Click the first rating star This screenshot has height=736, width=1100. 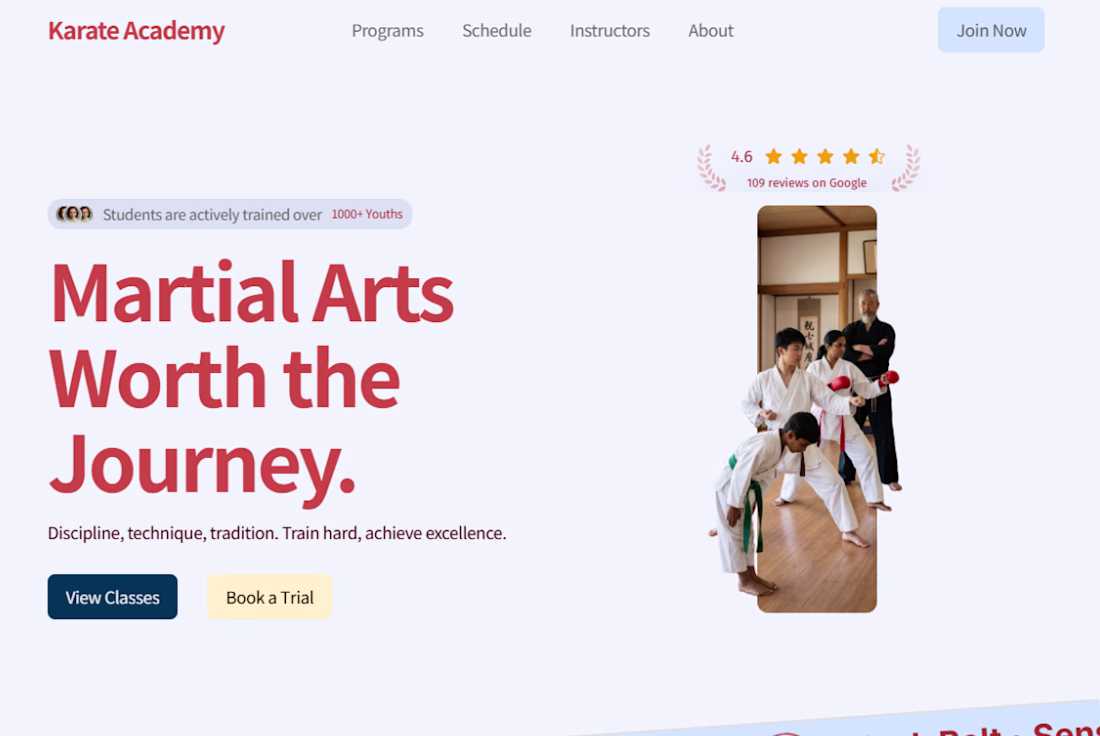(x=774, y=156)
